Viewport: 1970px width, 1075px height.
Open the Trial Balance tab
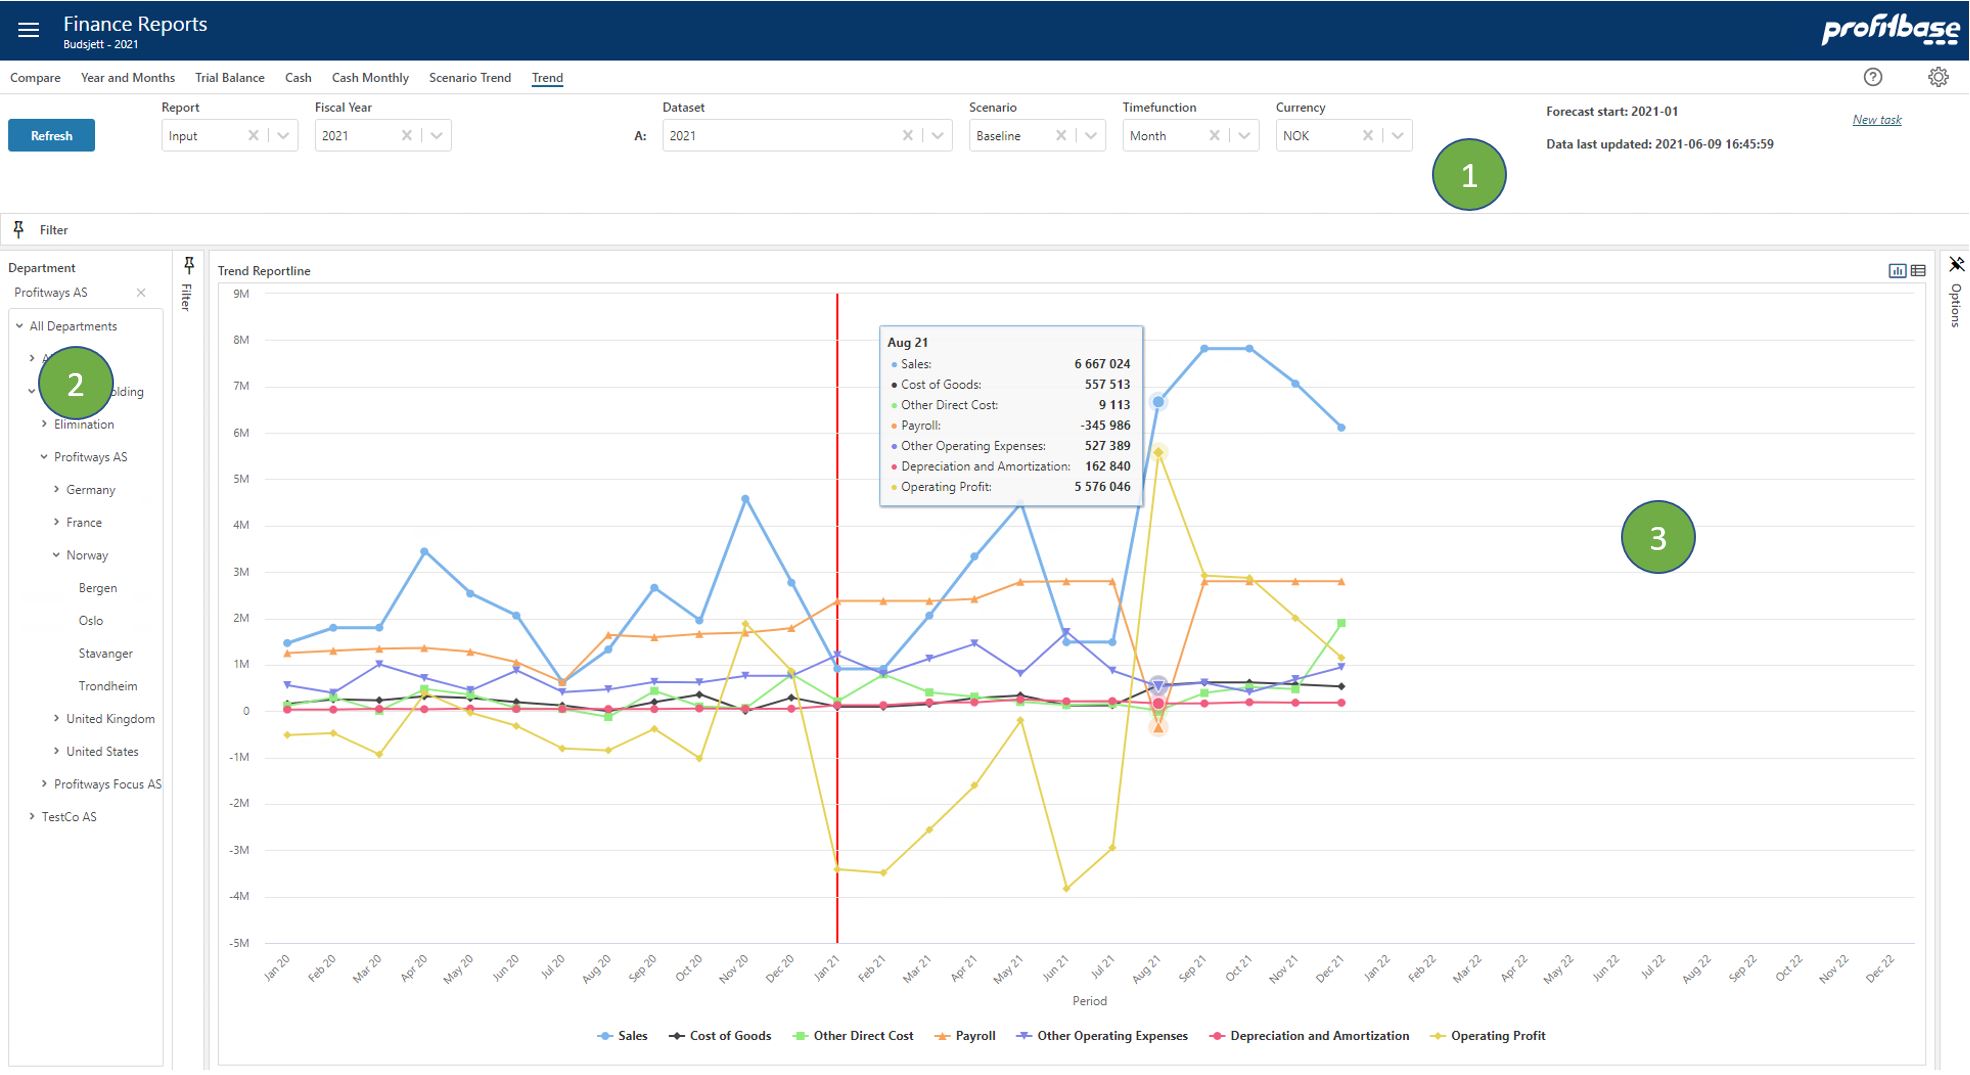click(230, 78)
